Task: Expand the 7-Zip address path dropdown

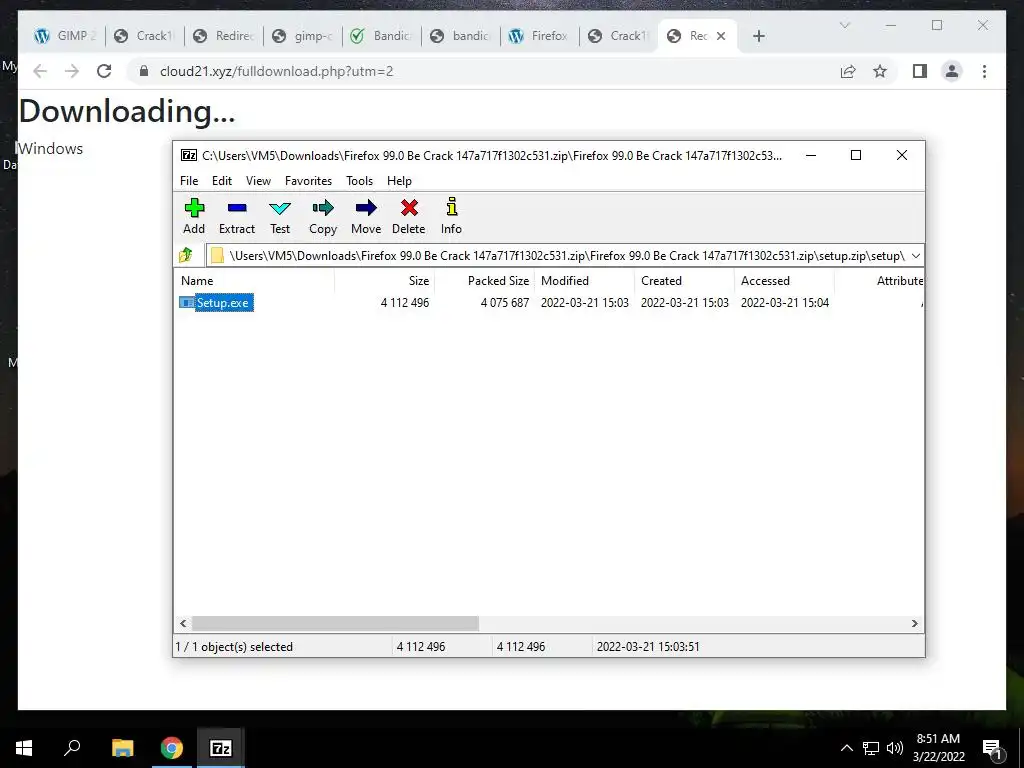Action: click(916, 256)
